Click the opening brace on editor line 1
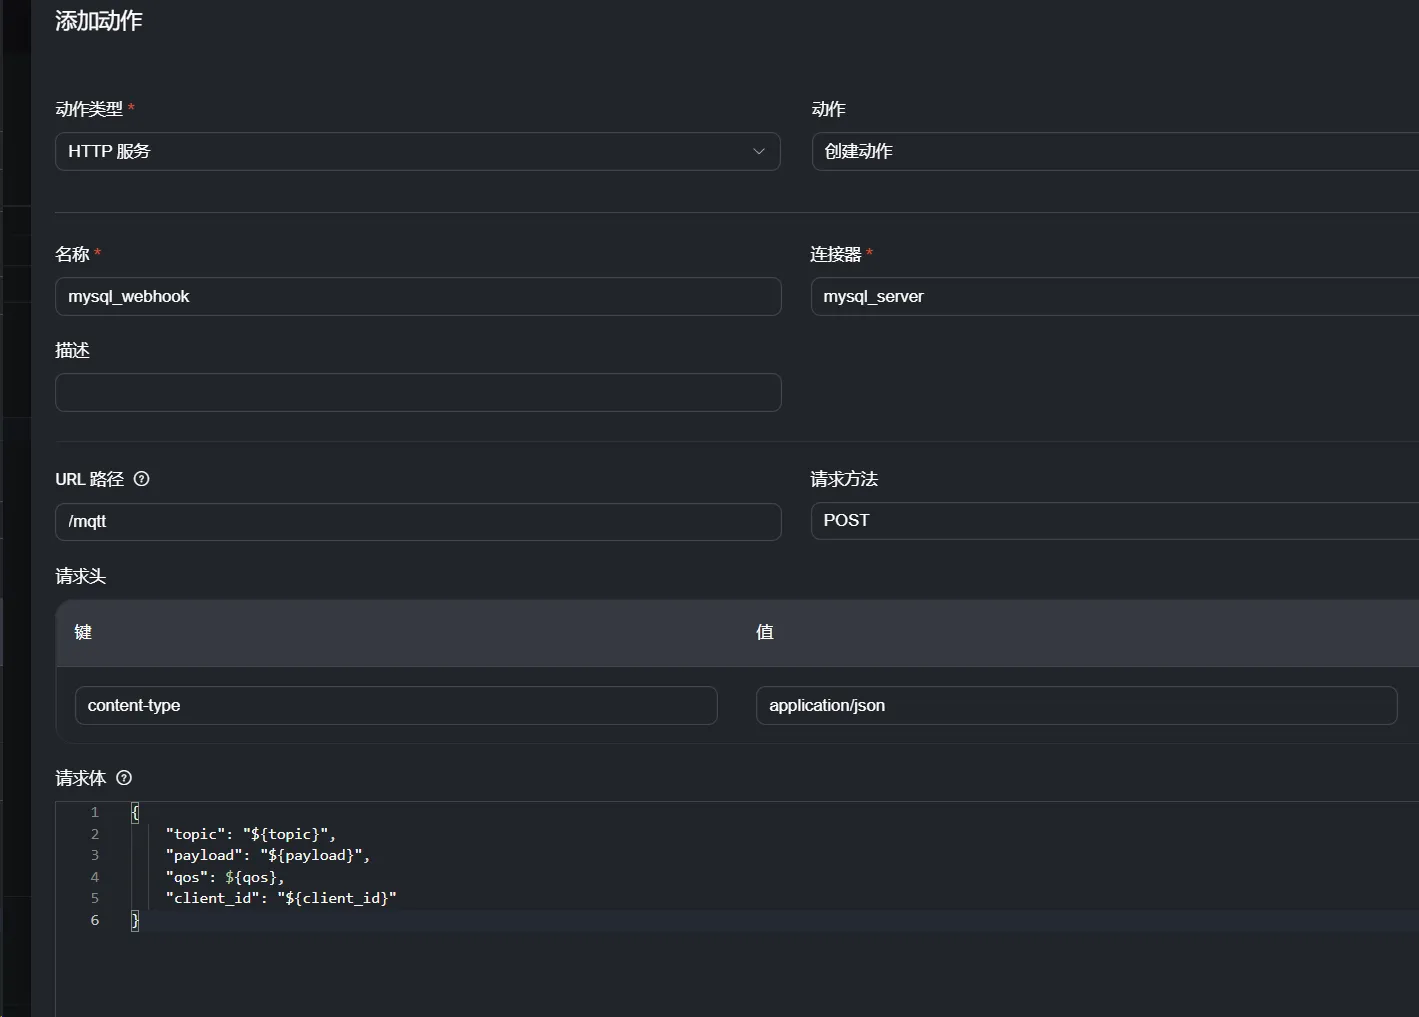Viewport: 1419px width, 1017px height. tap(135, 812)
